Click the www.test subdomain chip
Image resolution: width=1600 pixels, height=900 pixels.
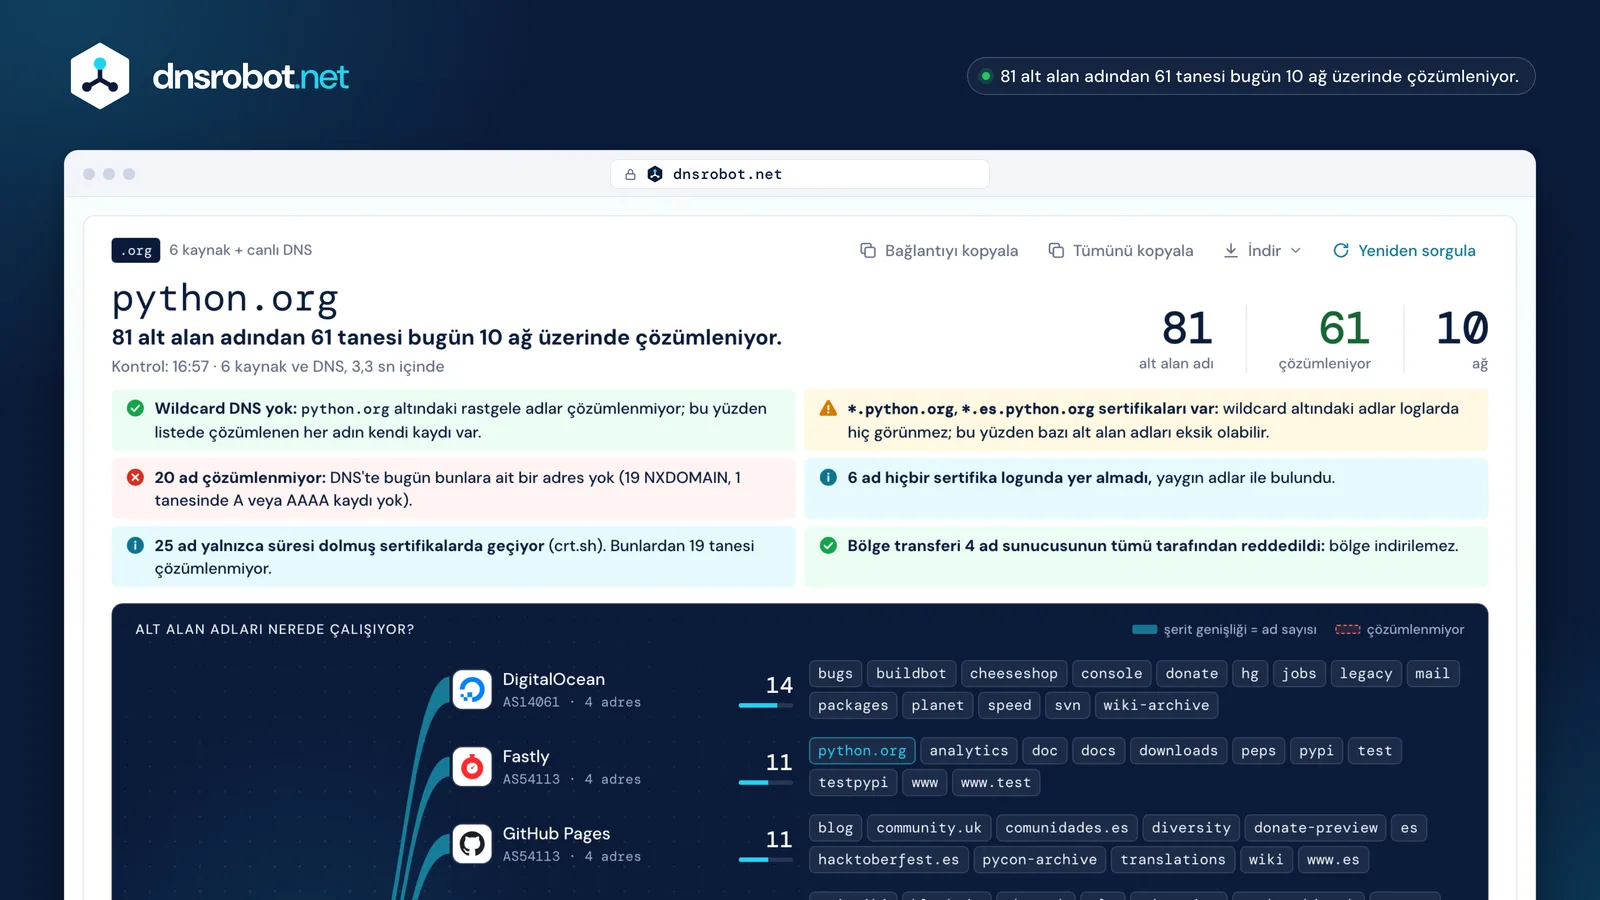(x=996, y=783)
